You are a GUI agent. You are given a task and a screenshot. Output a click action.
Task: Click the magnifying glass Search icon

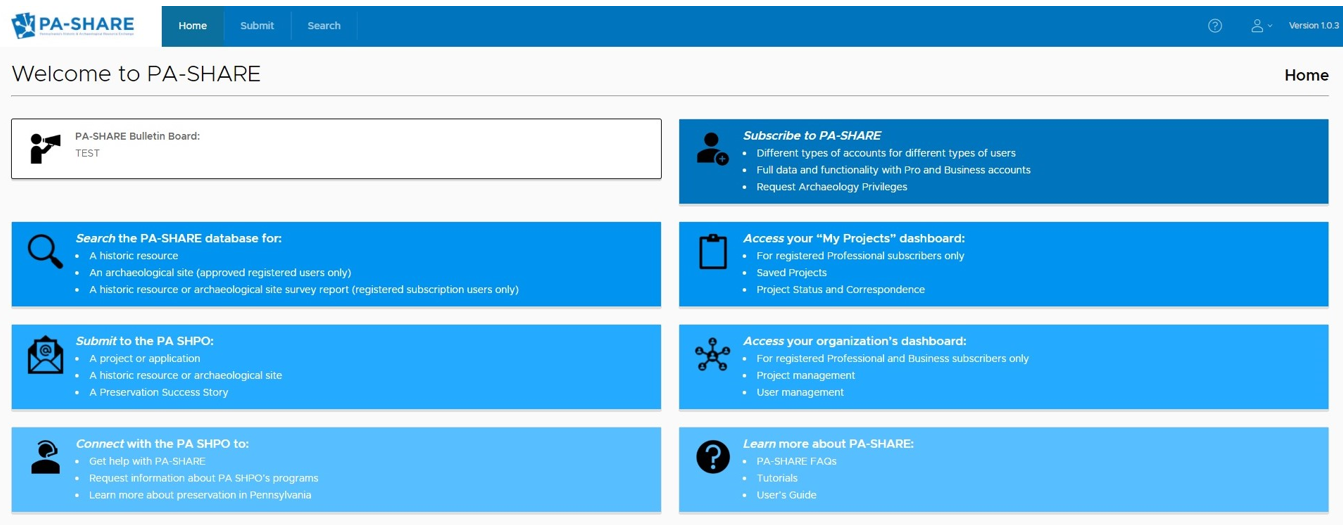45,252
